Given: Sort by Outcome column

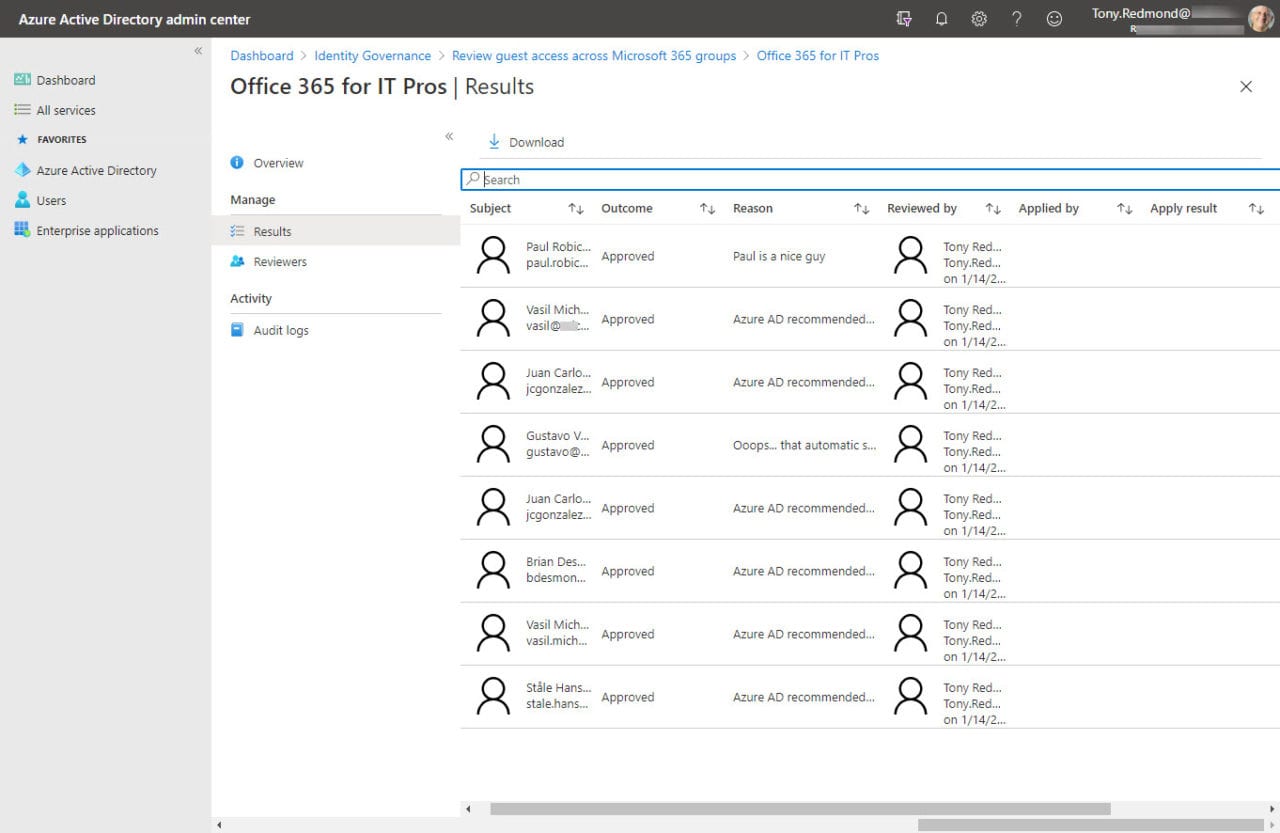Looking at the screenshot, I should pos(707,209).
